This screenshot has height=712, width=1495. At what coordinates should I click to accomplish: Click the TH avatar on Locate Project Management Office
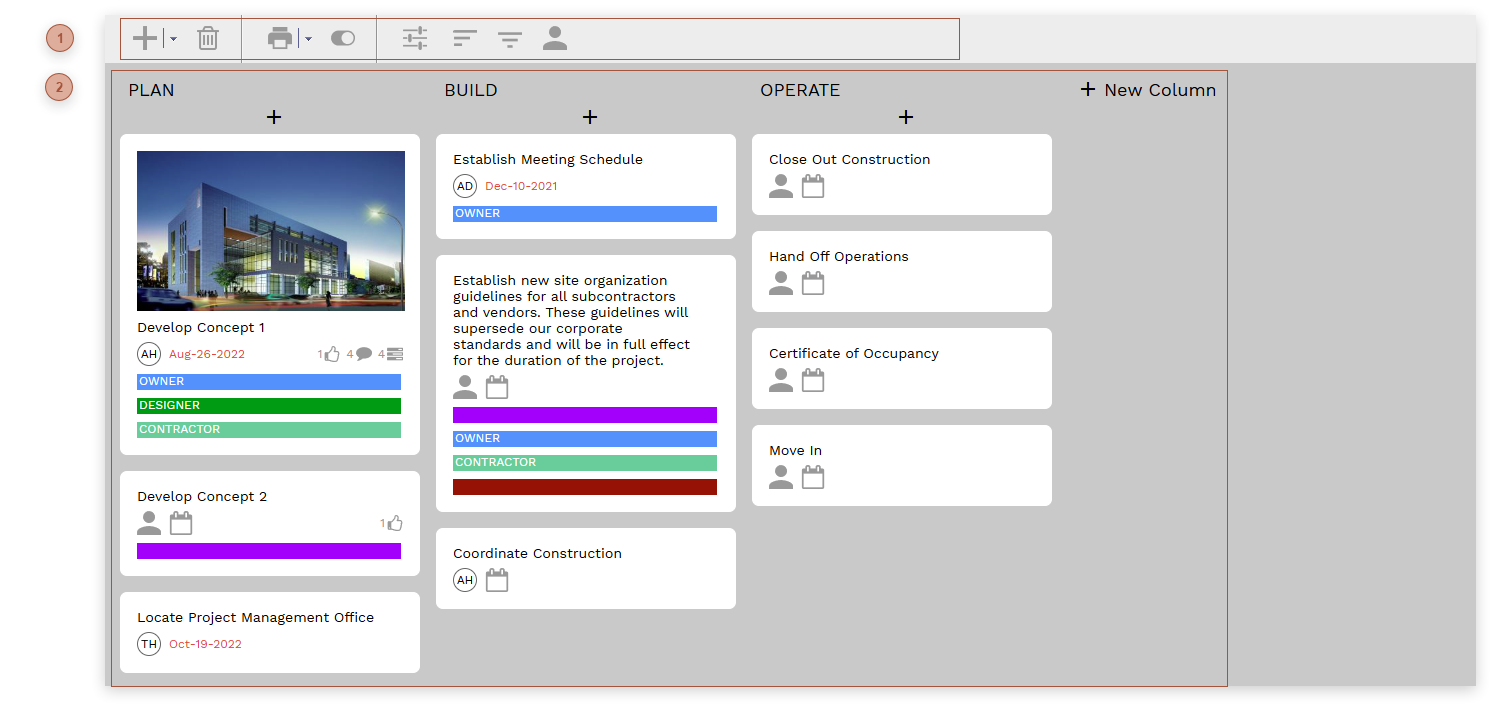pos(149,644)
